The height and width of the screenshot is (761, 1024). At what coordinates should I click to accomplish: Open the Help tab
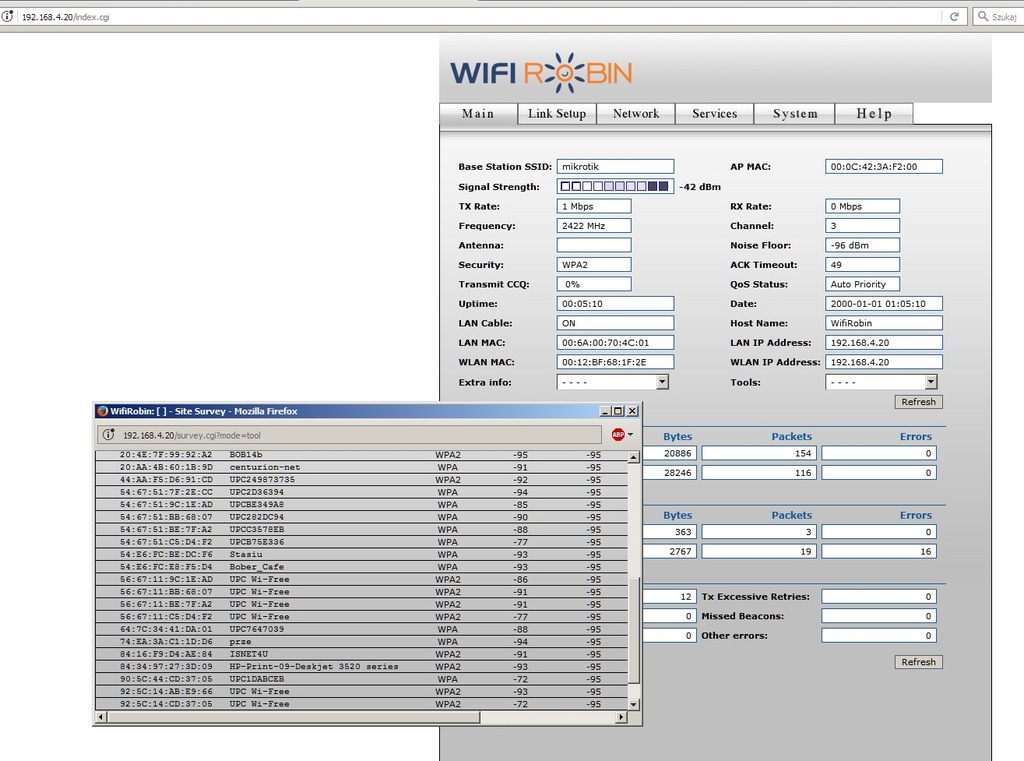(x=874, y=114)
